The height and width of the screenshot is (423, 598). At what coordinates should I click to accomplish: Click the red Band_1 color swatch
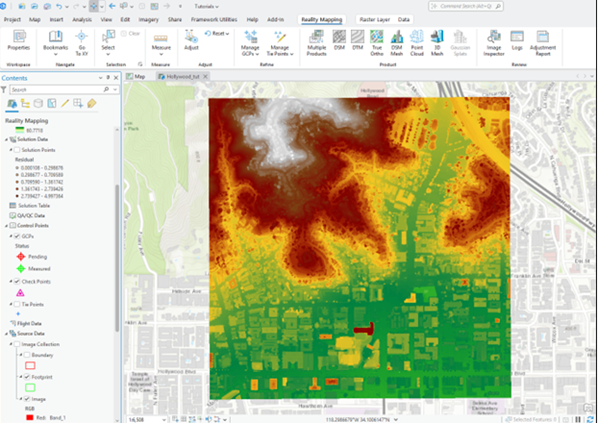[30, 417]
